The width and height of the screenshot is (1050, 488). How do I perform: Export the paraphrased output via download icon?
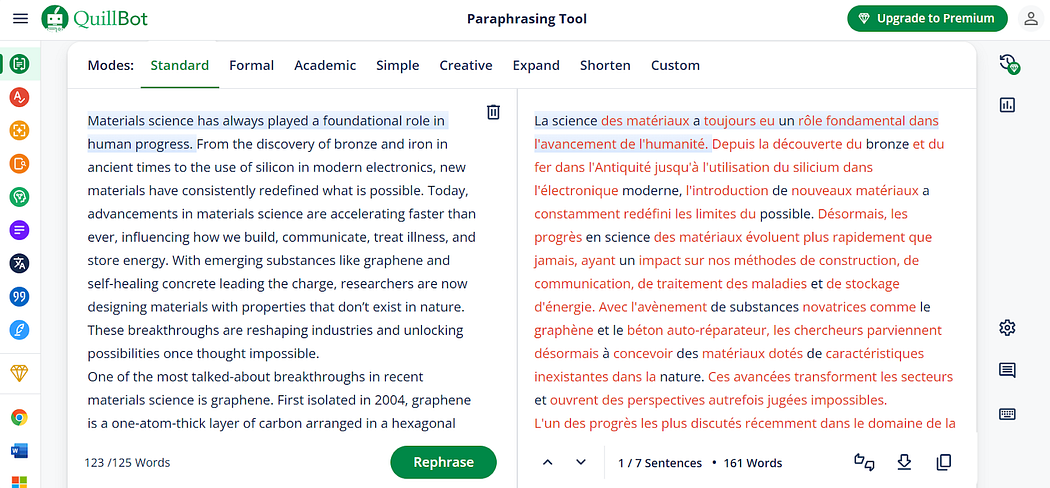[904, 462]
